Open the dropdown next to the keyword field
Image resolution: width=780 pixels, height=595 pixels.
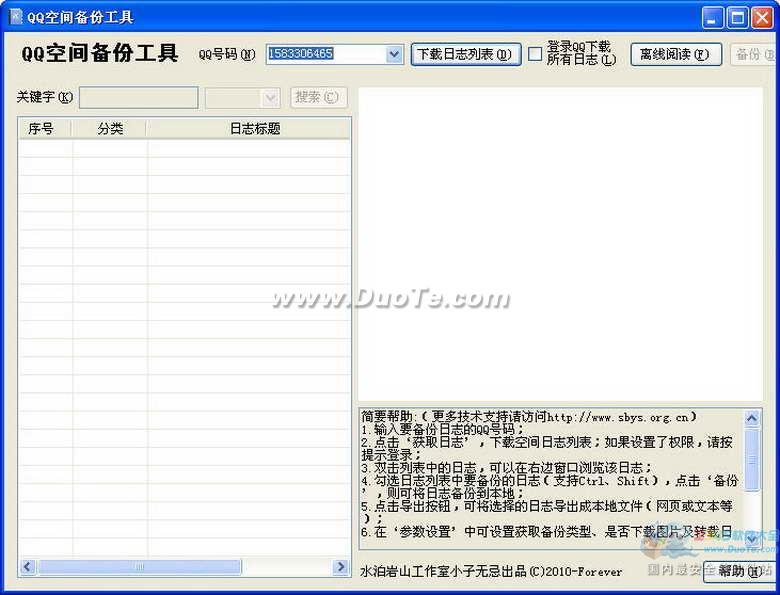(x=271, y=98)
